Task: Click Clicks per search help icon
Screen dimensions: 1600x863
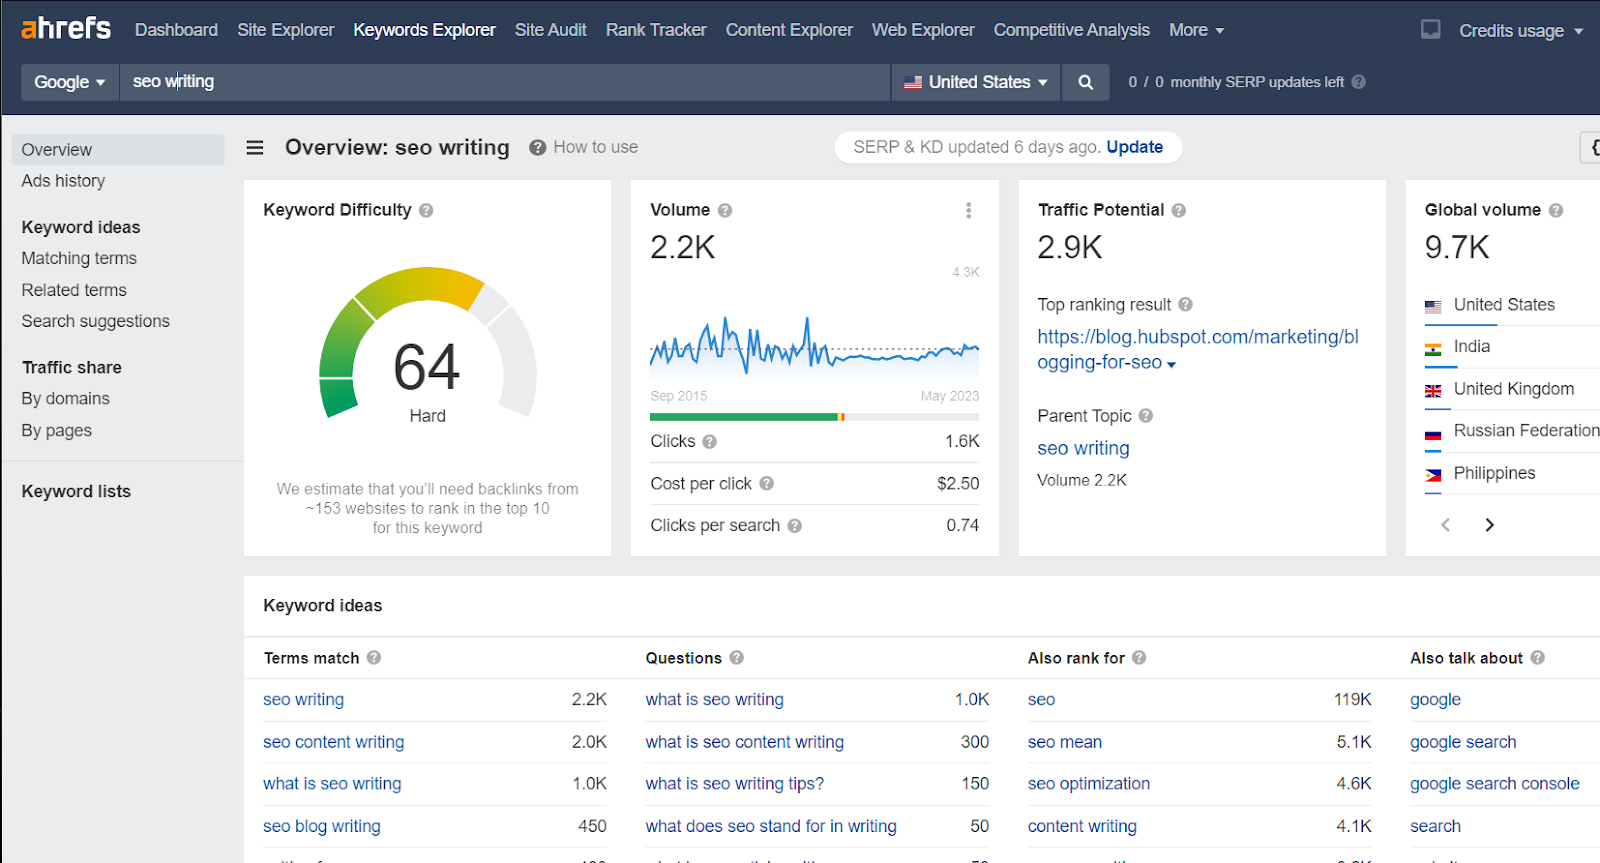Action: (794, 526)
